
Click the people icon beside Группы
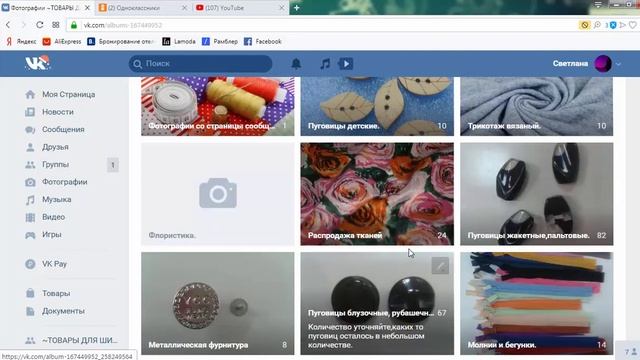coord(30,165)
